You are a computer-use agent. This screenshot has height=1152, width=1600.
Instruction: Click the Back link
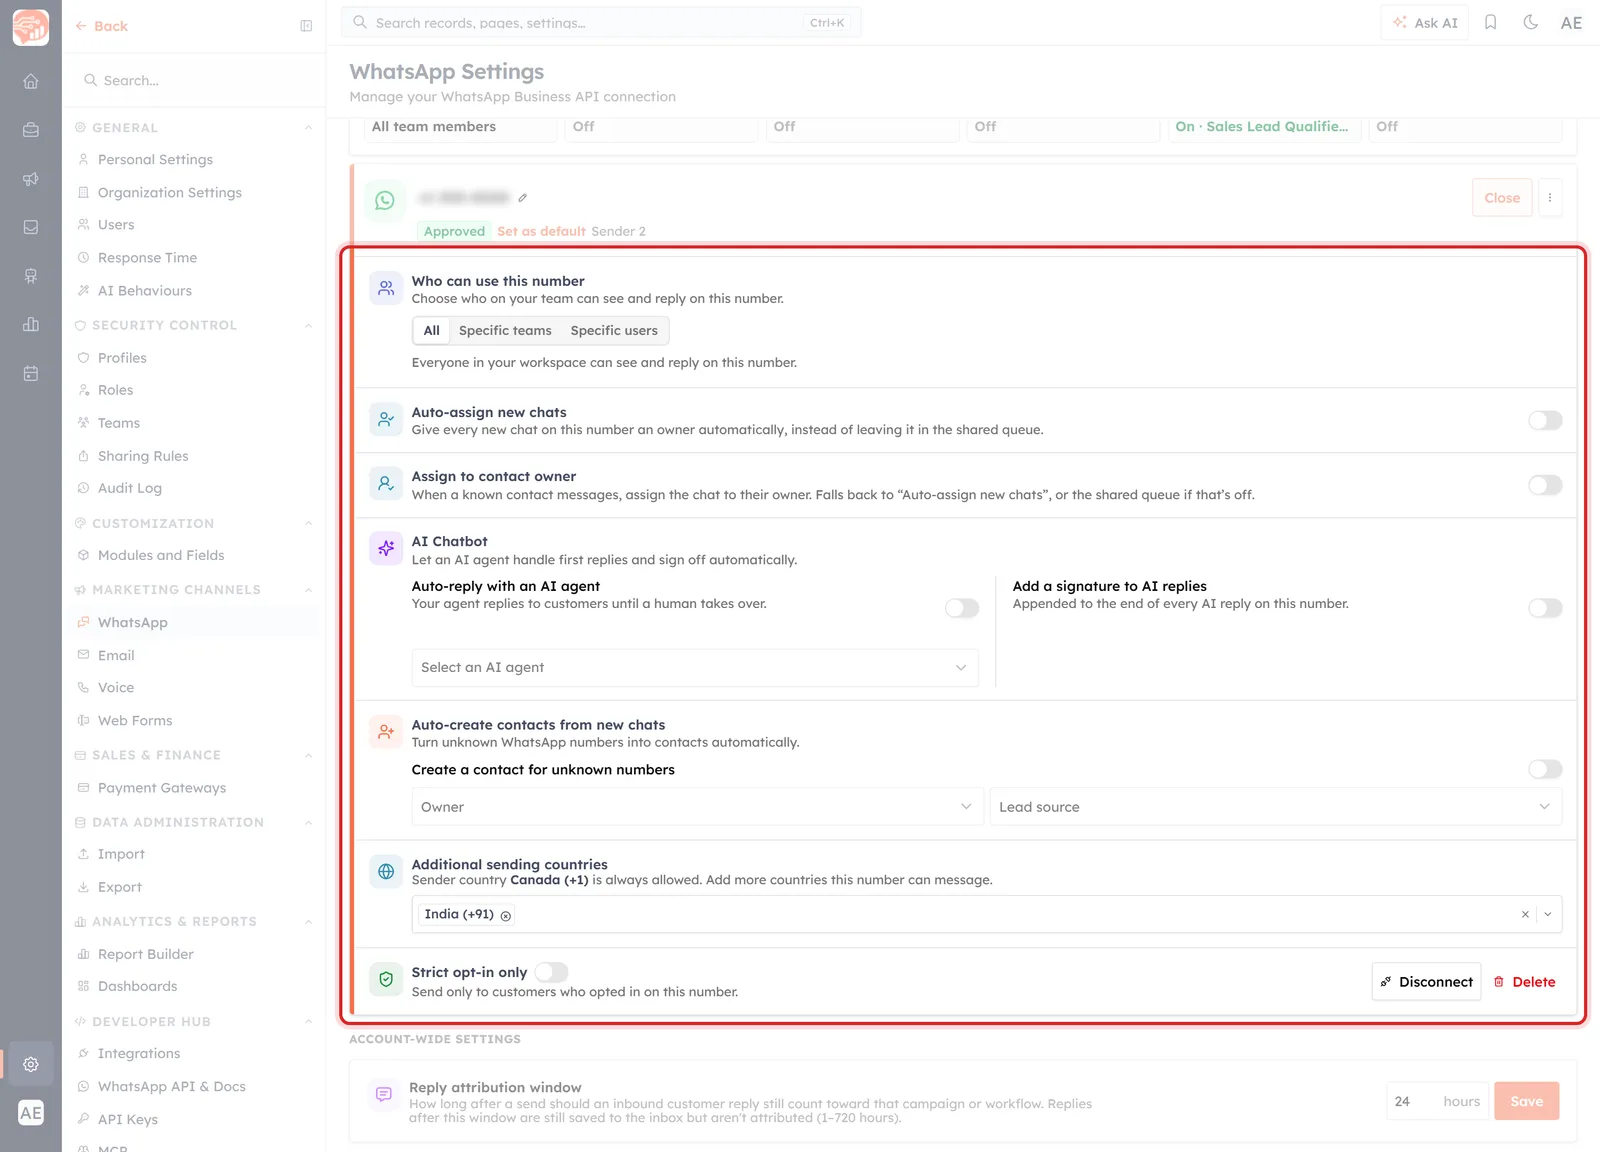click(102, 26)
